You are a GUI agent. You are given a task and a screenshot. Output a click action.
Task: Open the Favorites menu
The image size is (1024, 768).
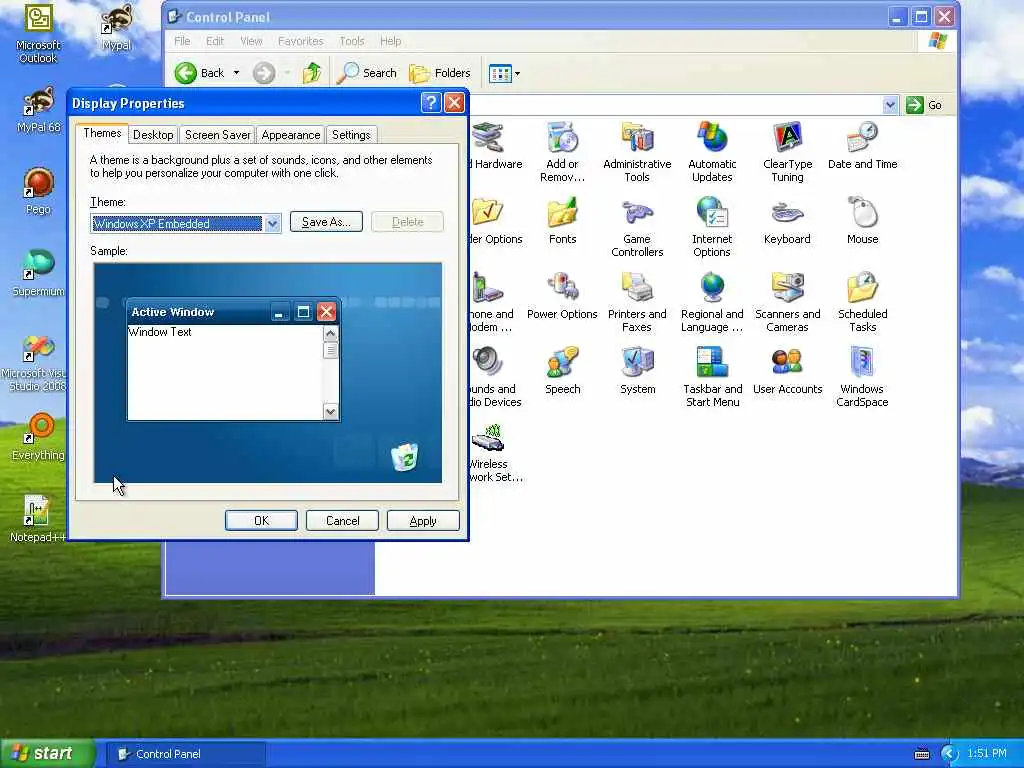point(300,41)
